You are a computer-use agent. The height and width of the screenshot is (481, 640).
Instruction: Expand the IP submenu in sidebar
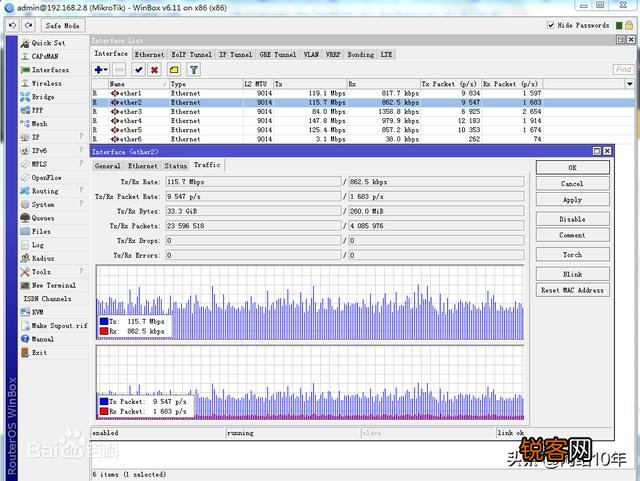pyautogui.click(x=36, y=137)
